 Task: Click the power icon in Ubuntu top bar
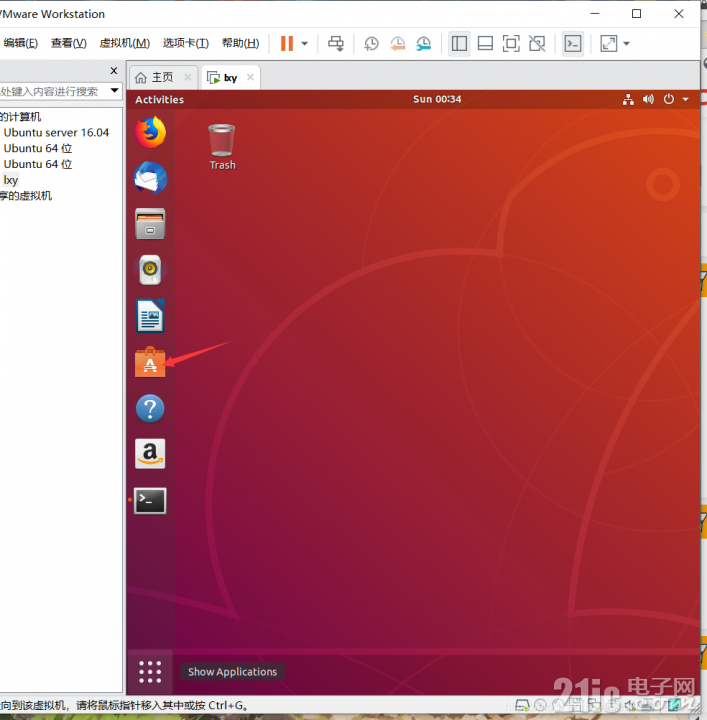click(x=669, y=99)
